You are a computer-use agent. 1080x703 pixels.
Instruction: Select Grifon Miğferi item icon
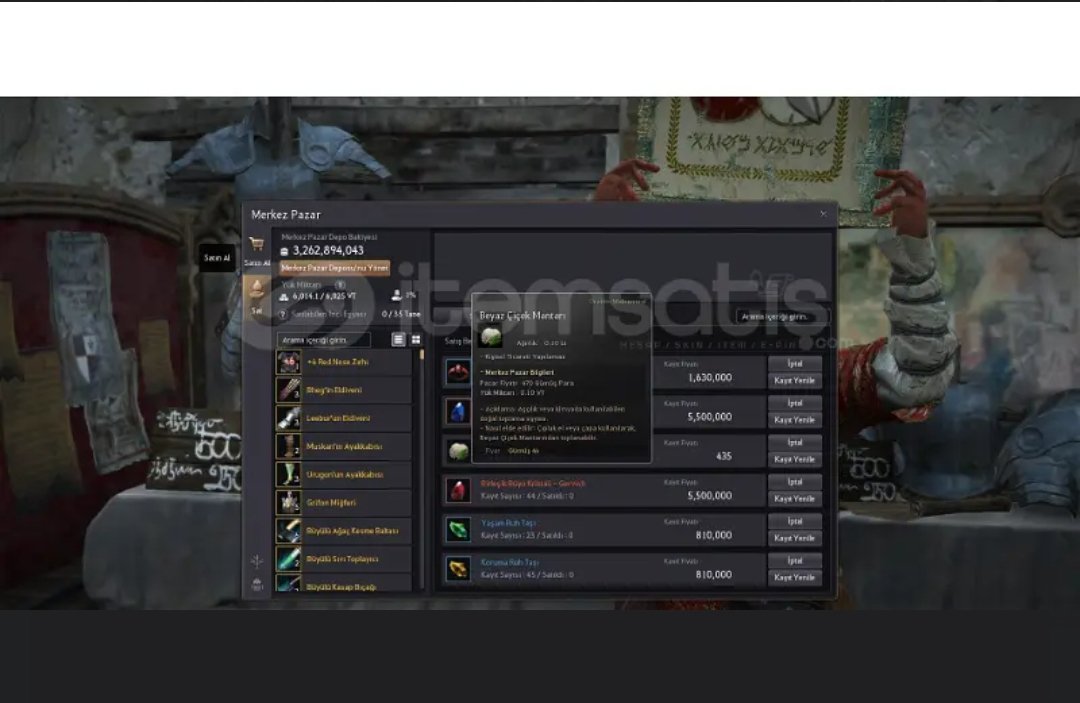tap(289, 503)
